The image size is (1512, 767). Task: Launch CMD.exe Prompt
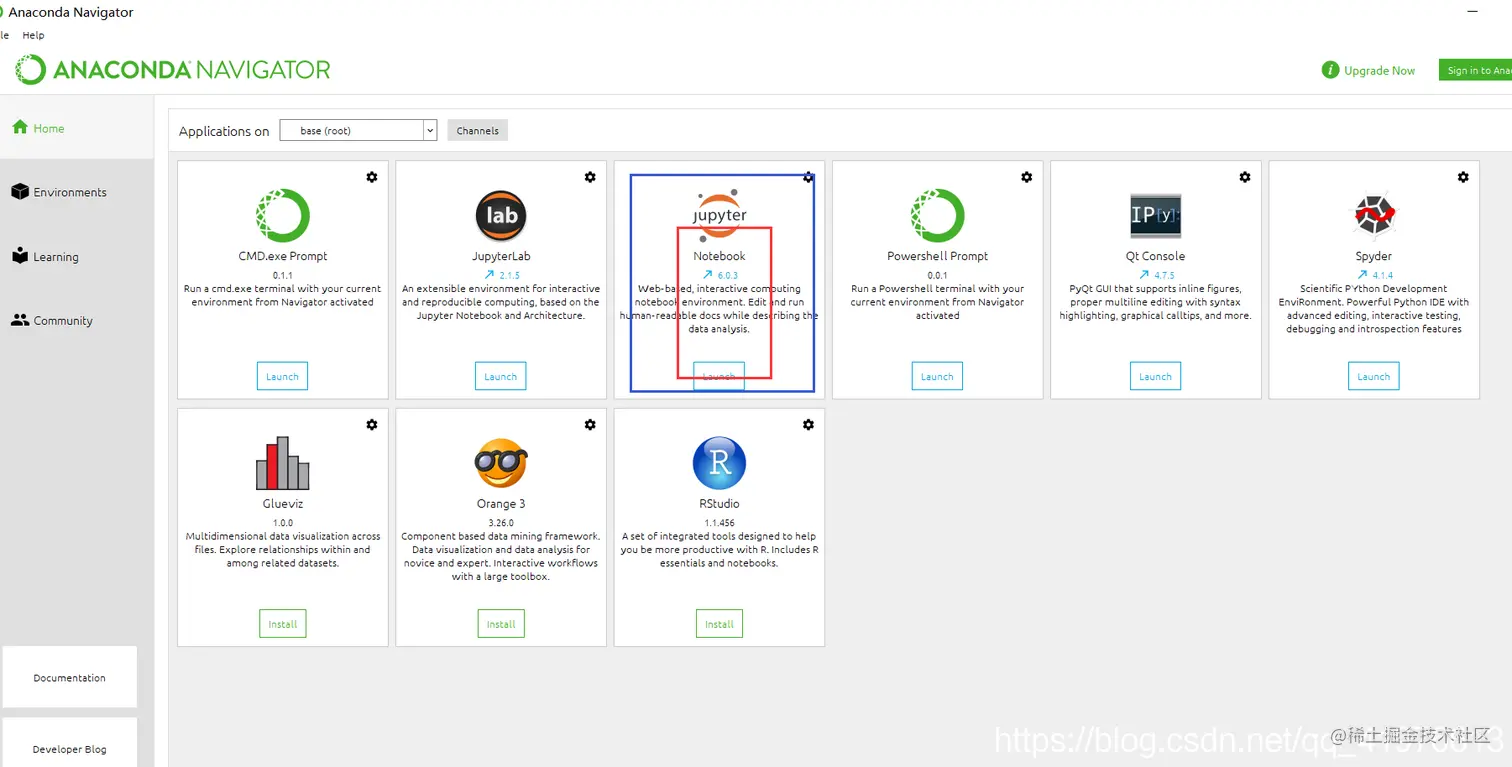pos(283,376)
